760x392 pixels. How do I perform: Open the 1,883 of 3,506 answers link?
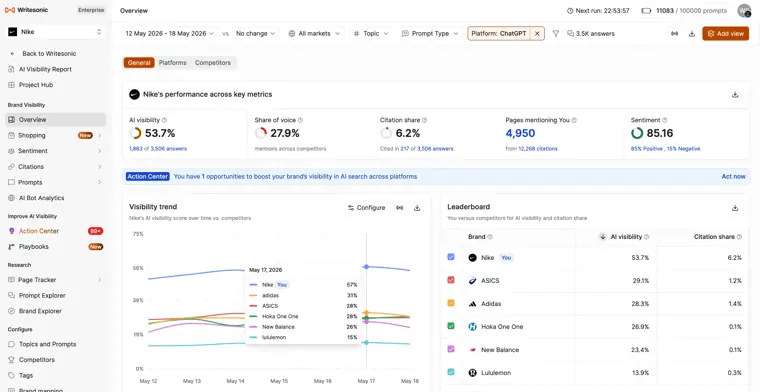click(x=158, y=149)
